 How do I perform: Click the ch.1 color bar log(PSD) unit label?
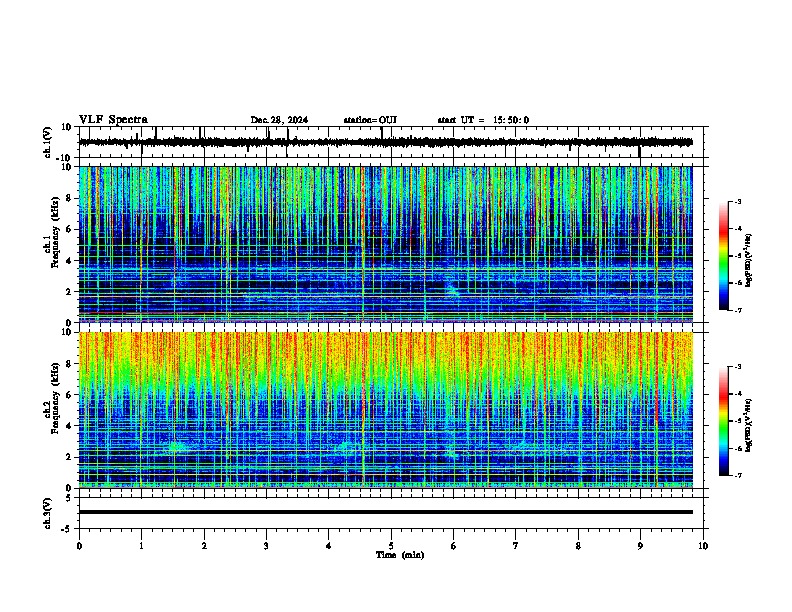click(749, 261)
